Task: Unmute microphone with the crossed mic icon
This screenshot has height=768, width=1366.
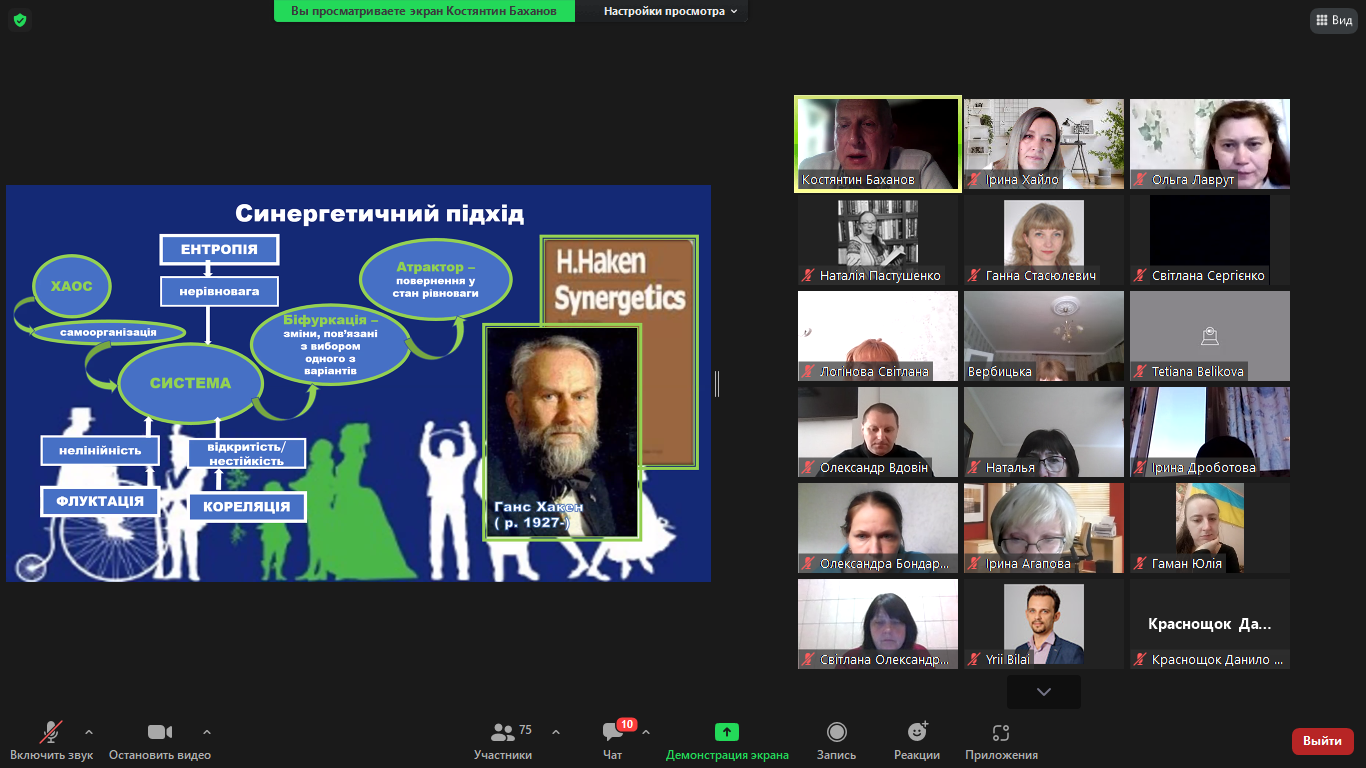Action: (x=51, y=732)
